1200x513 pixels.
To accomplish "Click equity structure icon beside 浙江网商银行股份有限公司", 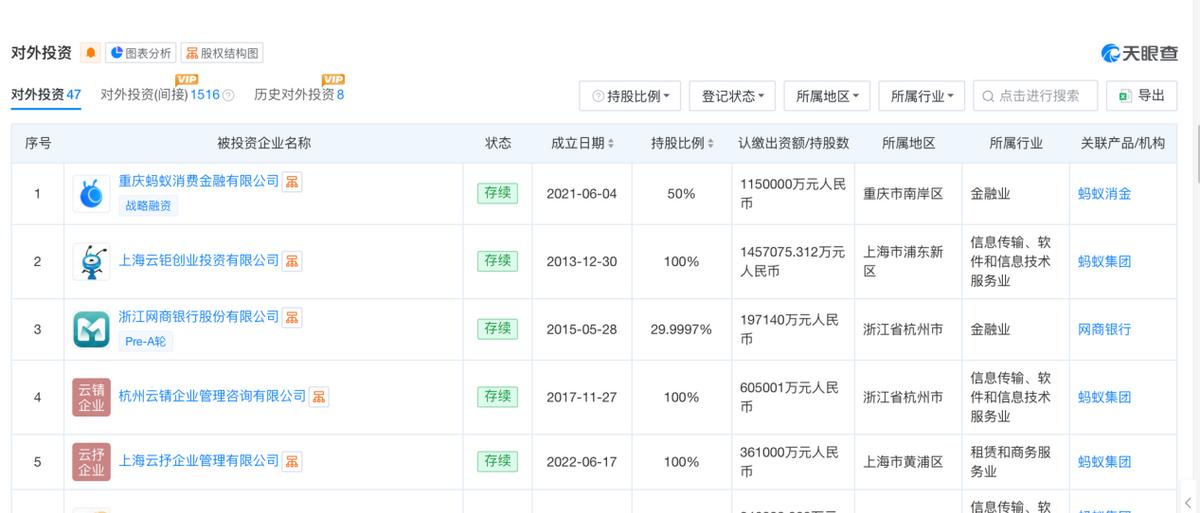I will tap(292, 317).
